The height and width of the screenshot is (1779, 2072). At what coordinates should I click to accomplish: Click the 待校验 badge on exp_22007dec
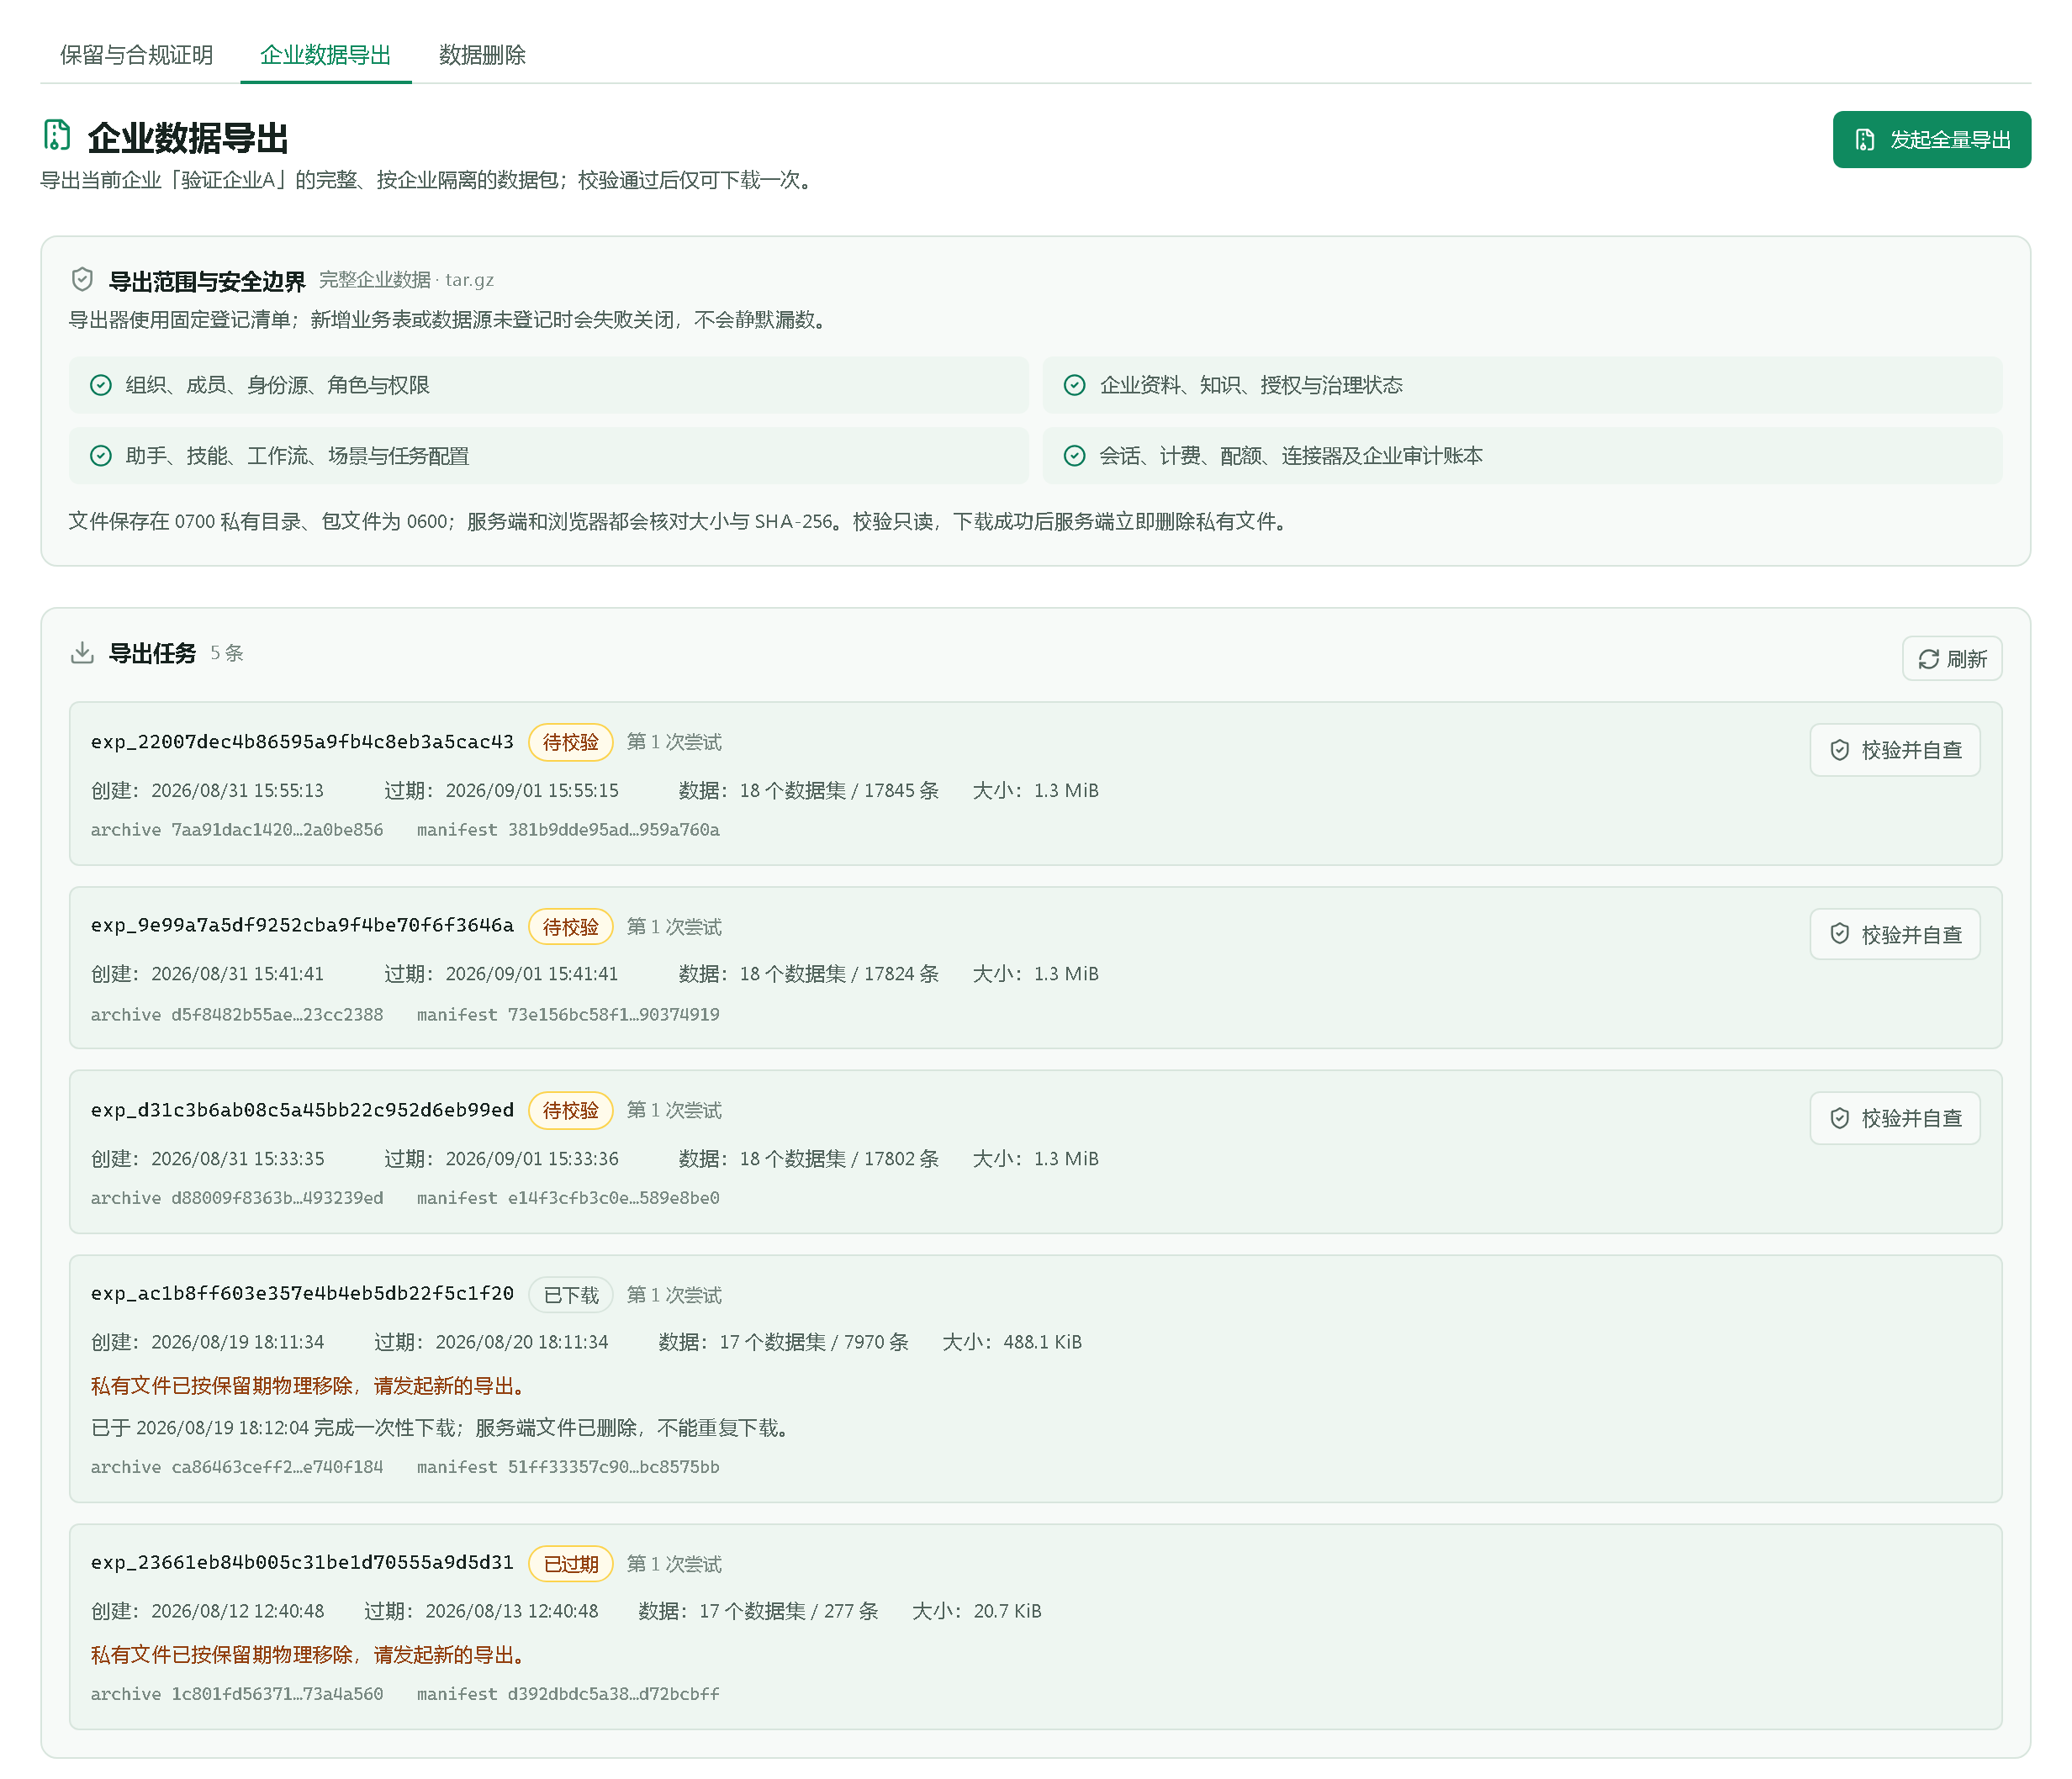(x=570, y=742)
